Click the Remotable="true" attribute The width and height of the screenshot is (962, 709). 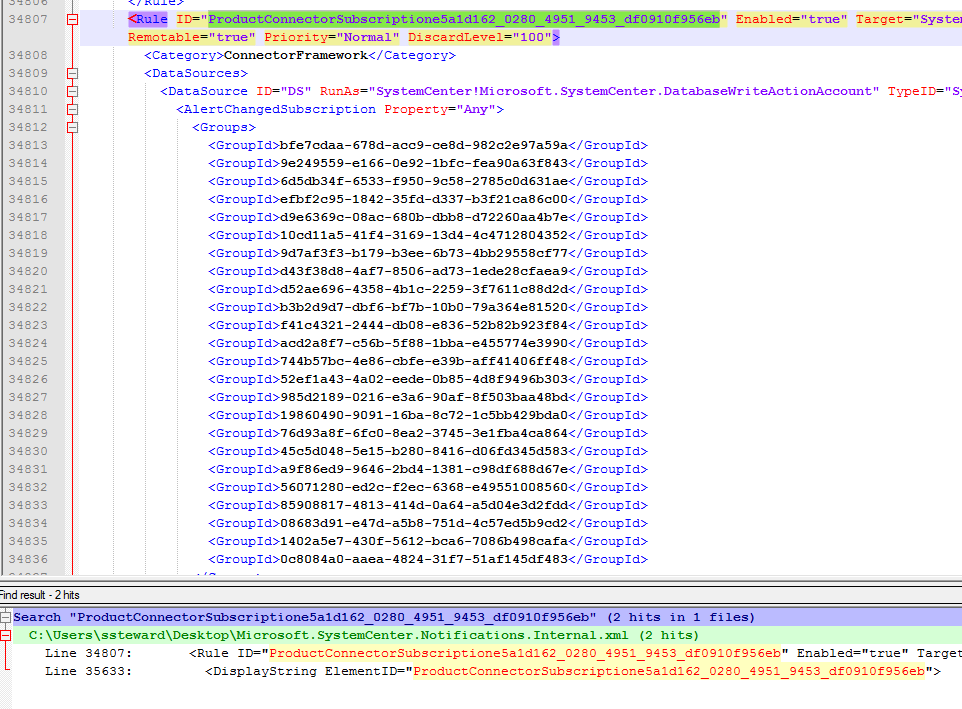(x=192, y=37)
